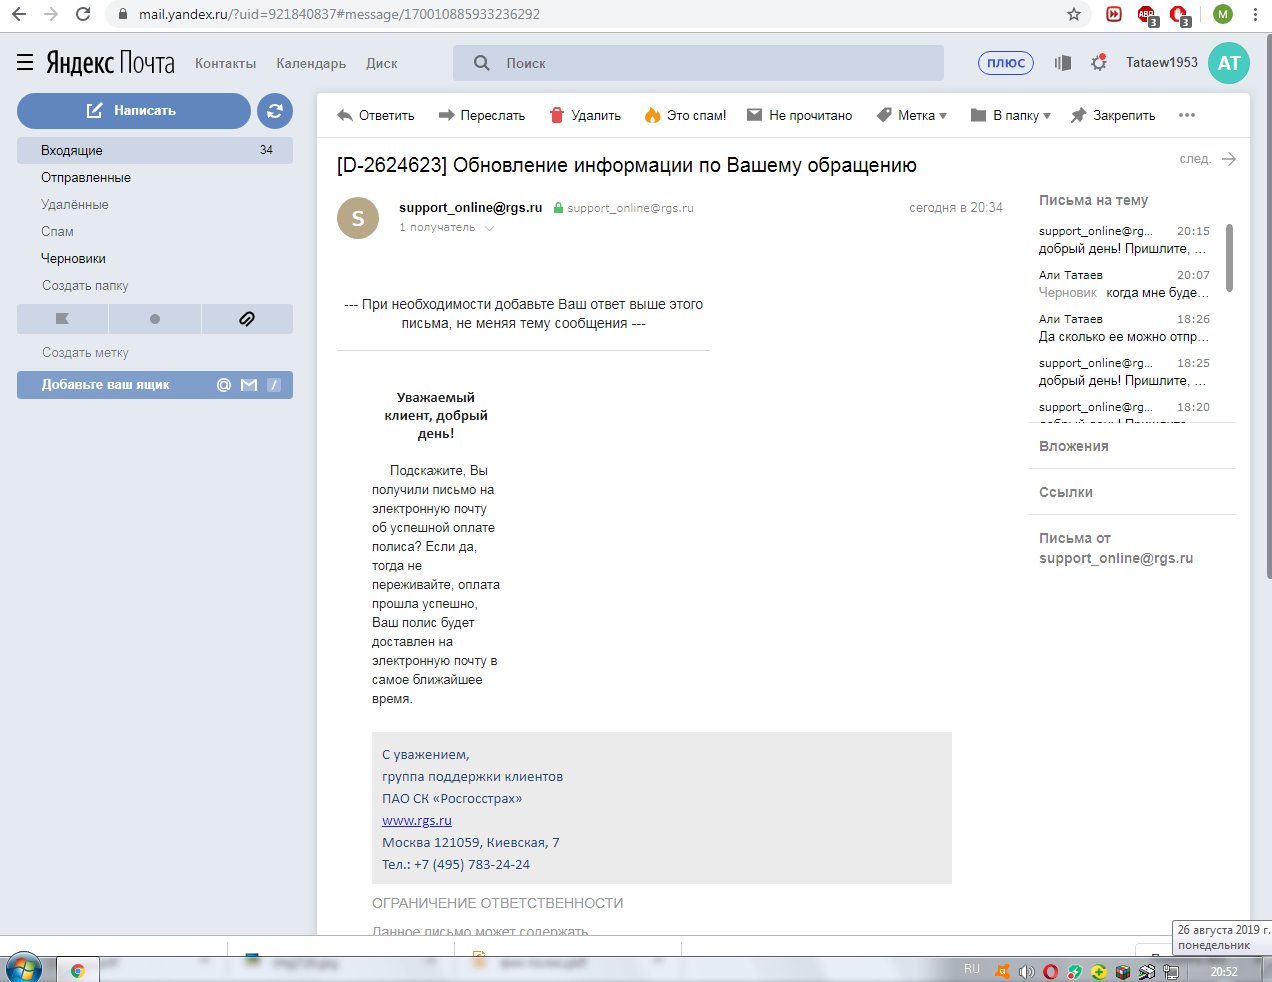Click Удалить to delete the message
The image size is (1272, 982).
(585, 115)
